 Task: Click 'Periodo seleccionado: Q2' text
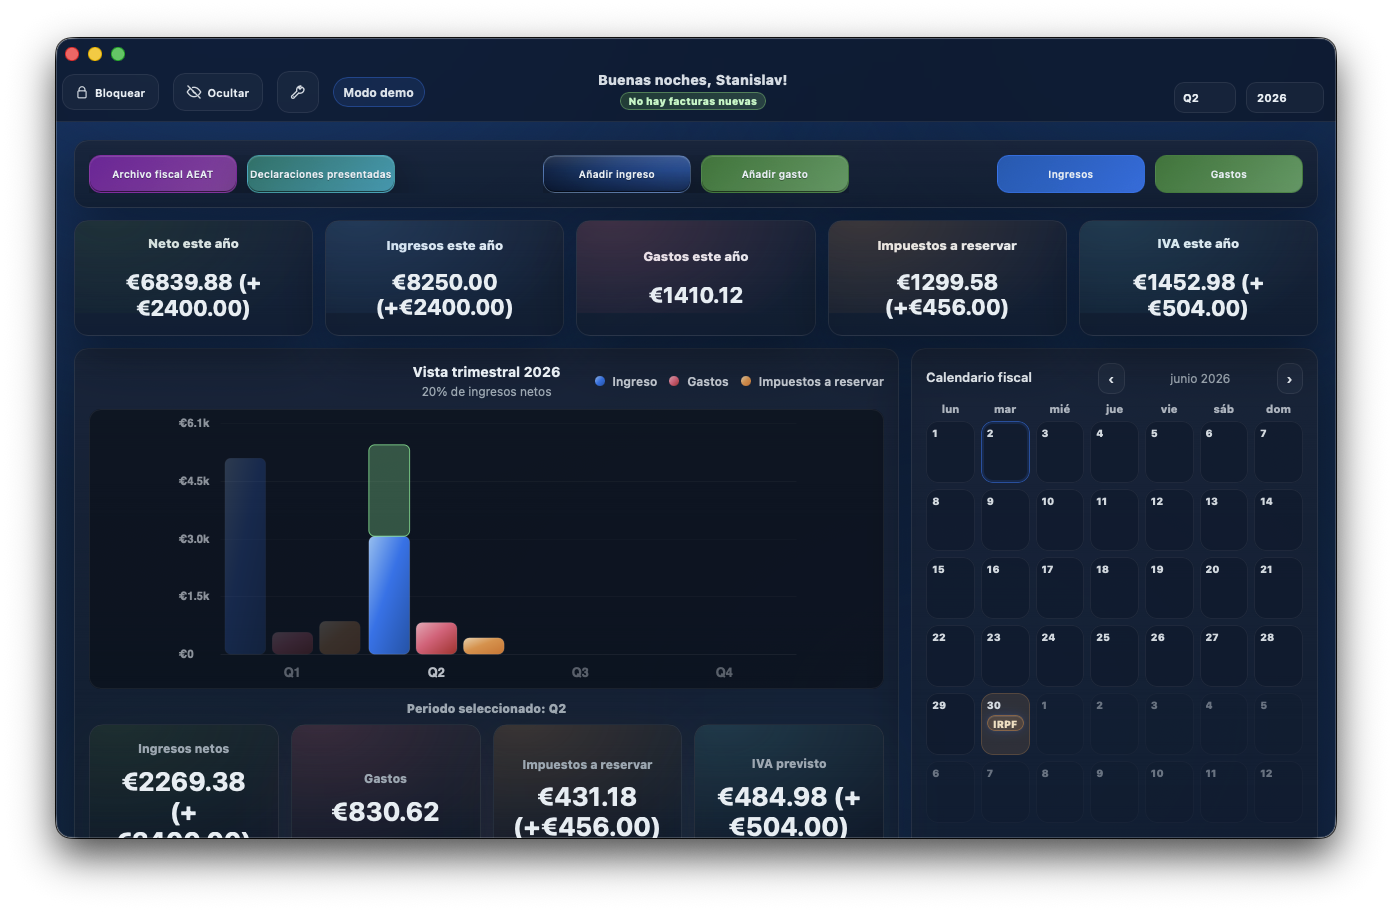[486, 708]
